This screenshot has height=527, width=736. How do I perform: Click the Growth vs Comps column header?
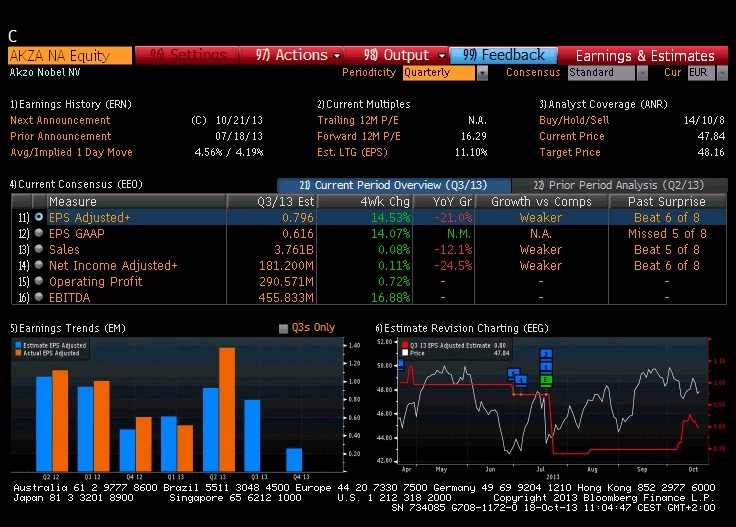click(541, 202)
